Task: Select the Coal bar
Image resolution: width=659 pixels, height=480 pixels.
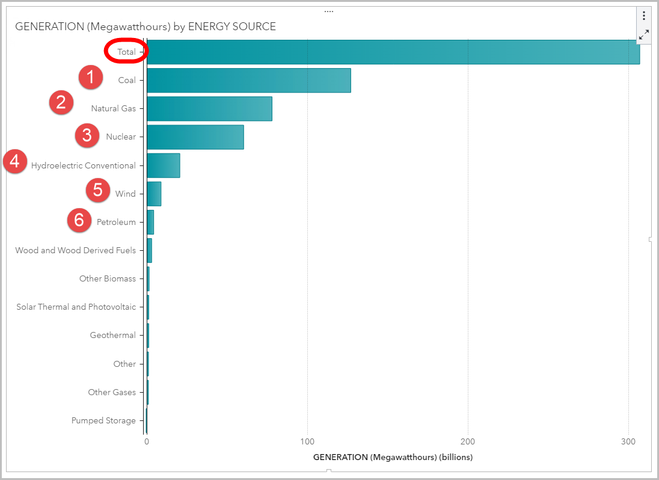Action: tap(249, 80)
